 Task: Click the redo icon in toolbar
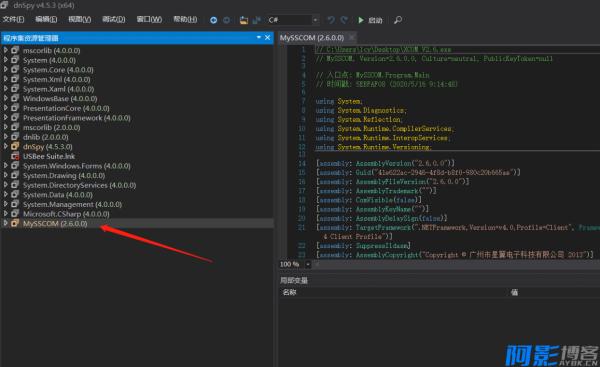click(x=344, y=20)
